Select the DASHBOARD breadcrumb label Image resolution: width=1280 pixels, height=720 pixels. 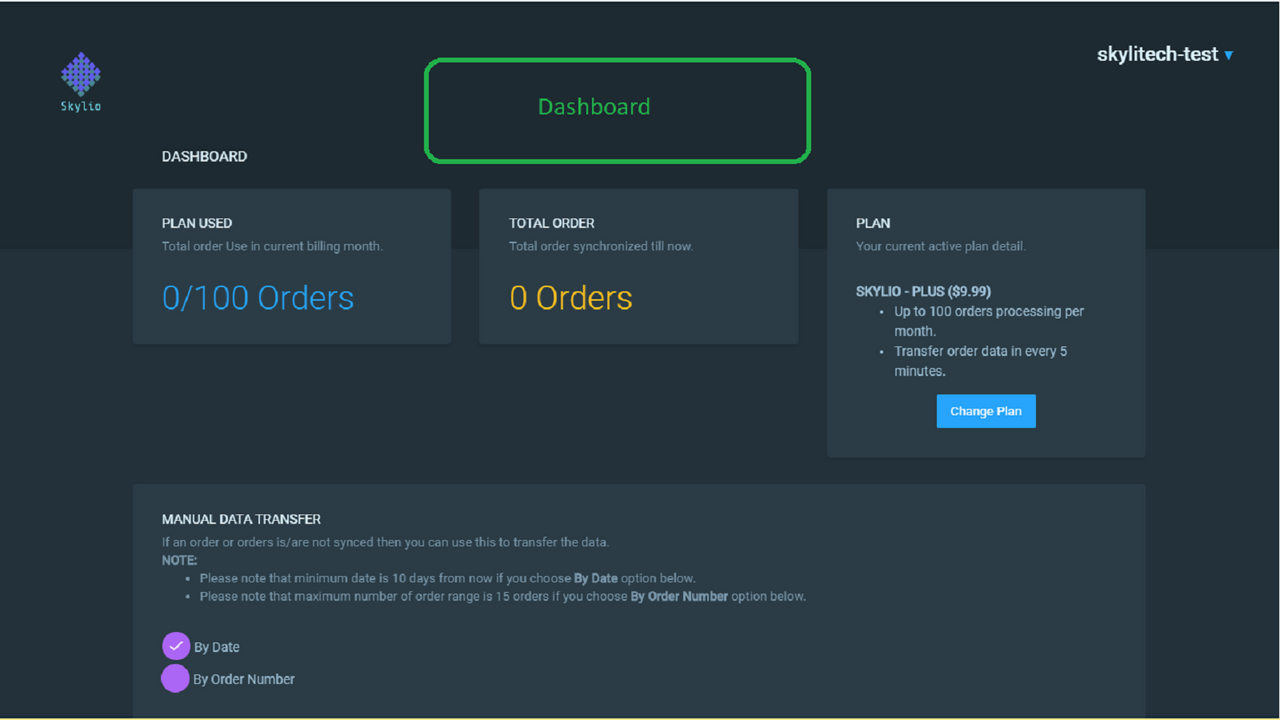[204, 156]
